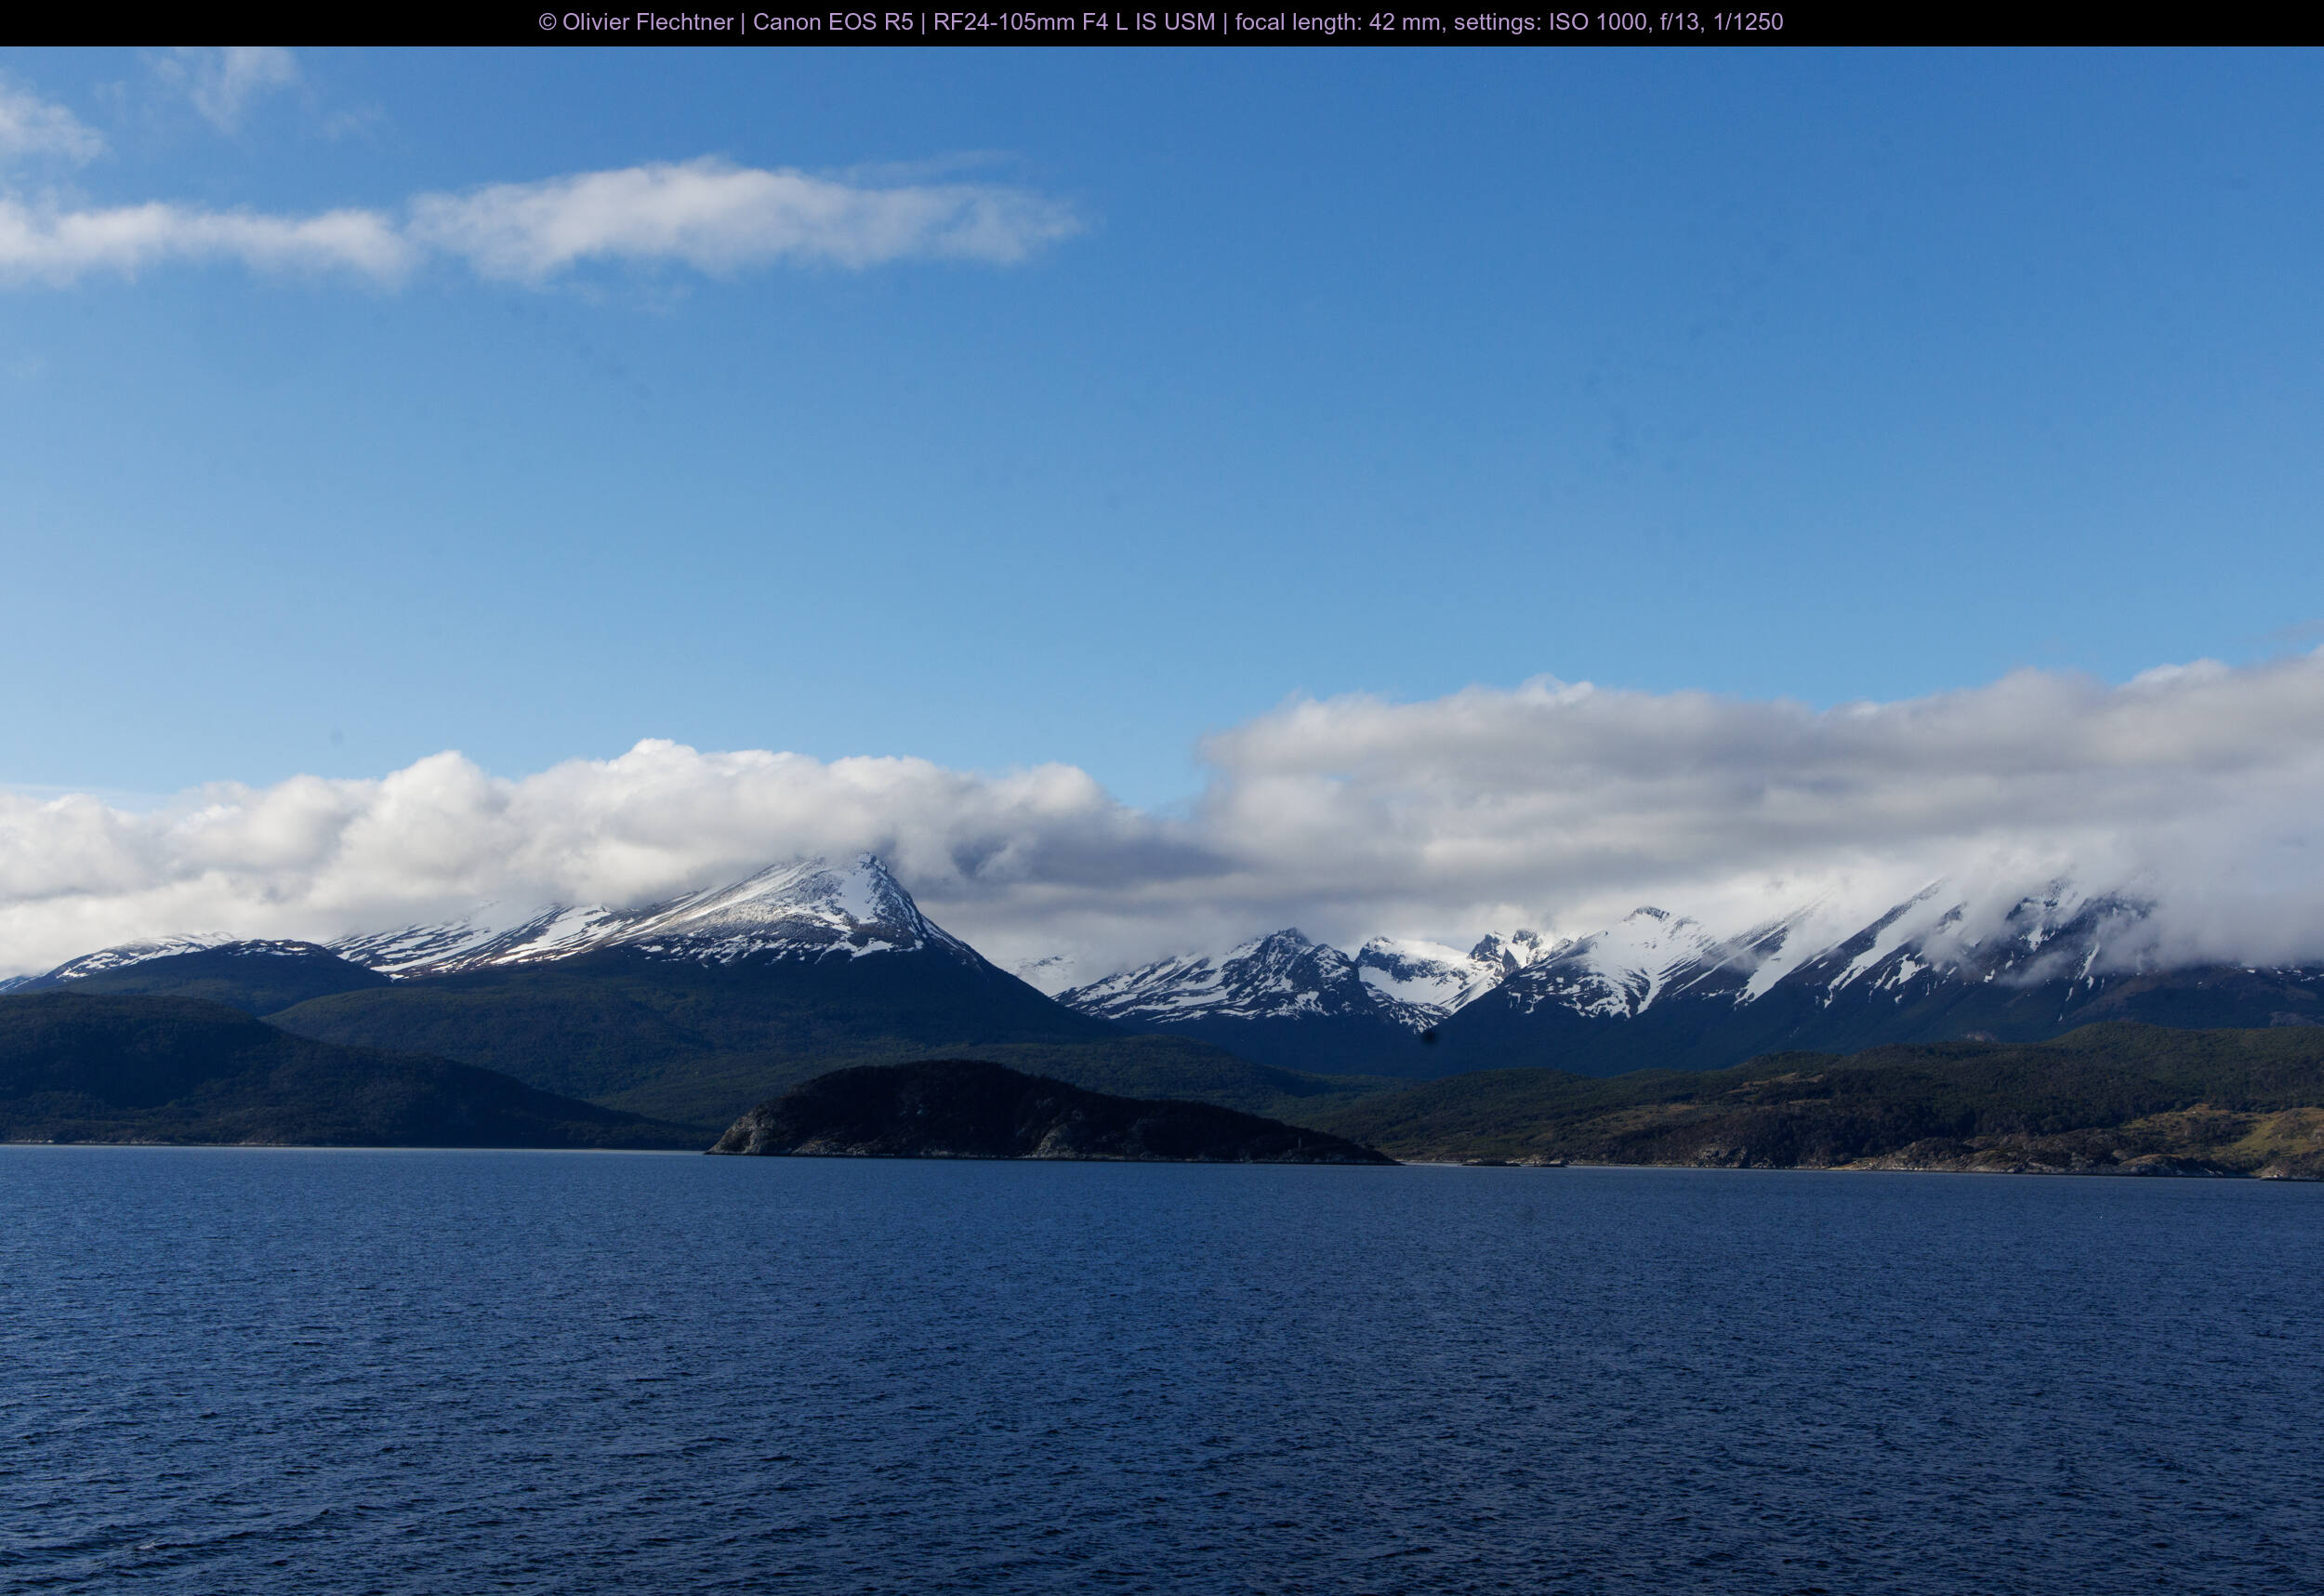Click the landscape photo of snowy mountains

pos(1162,821)
